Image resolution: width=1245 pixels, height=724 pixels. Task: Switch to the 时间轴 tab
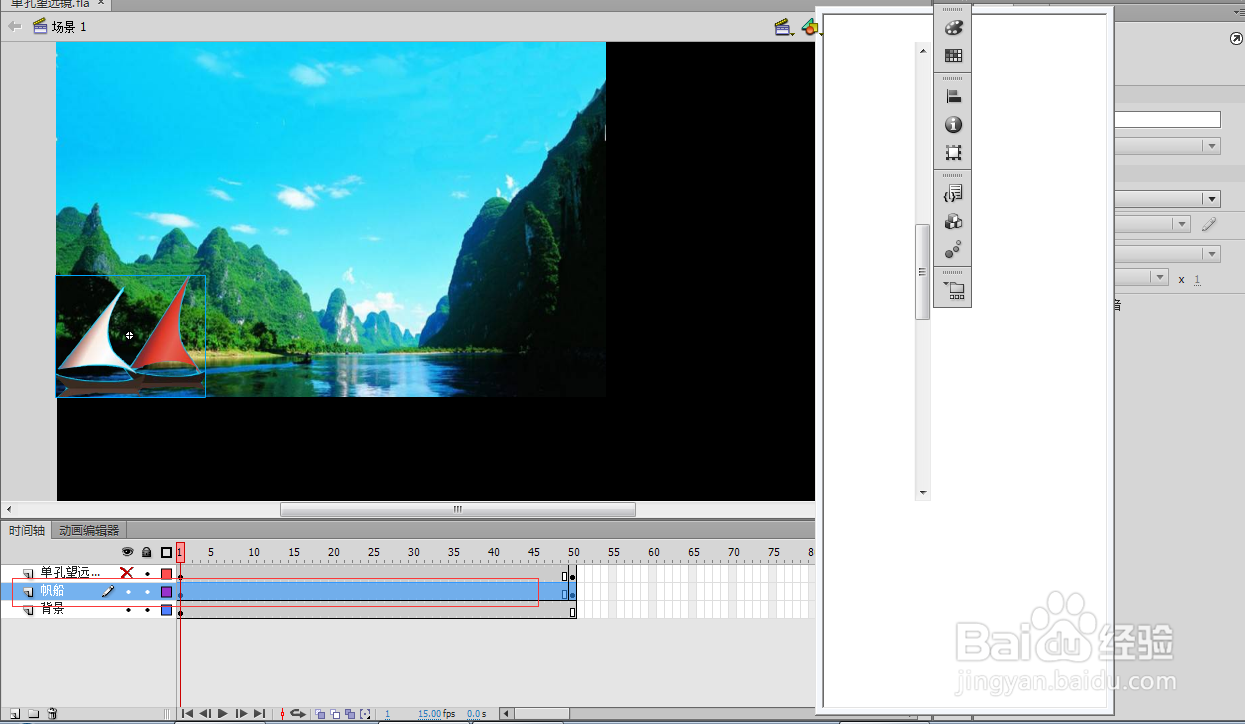click(26, 530)
